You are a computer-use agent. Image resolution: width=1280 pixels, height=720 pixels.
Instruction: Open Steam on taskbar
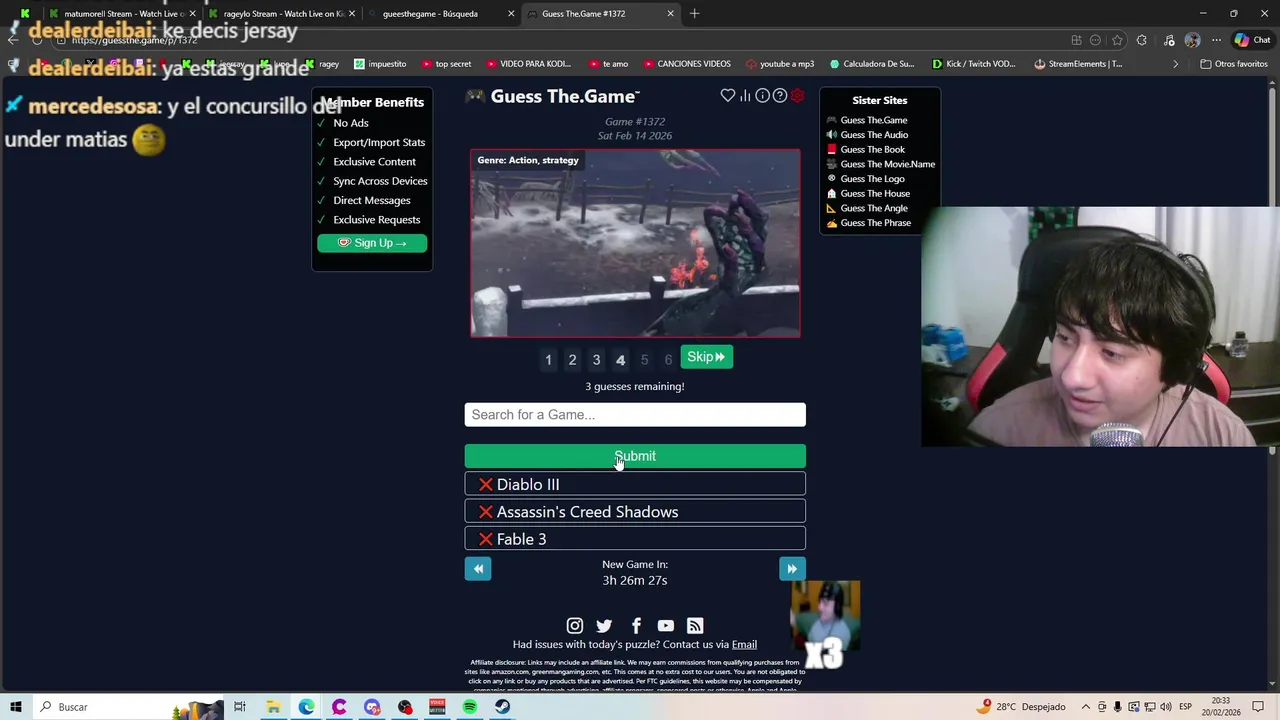pyautogui.click(x=502, y=707)
